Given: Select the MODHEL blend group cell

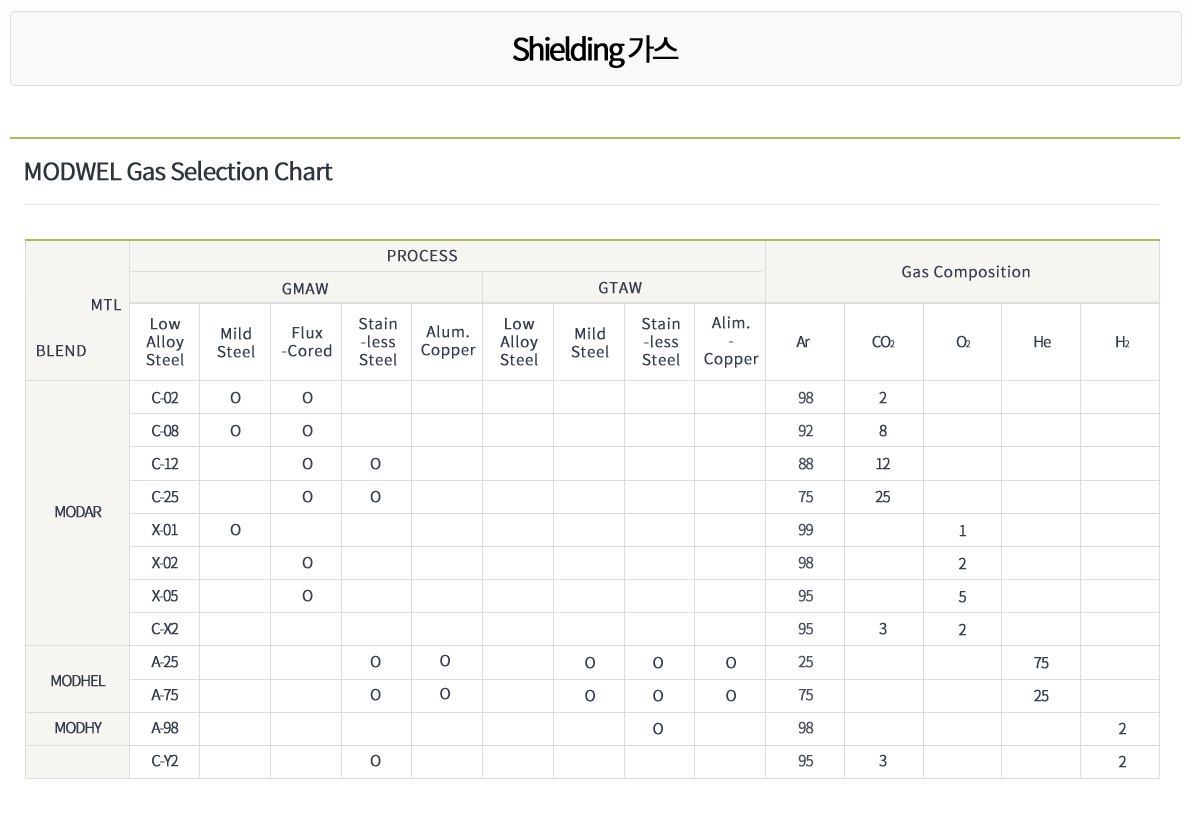Looking at the screenshot, I should click(x=78, y=681).
